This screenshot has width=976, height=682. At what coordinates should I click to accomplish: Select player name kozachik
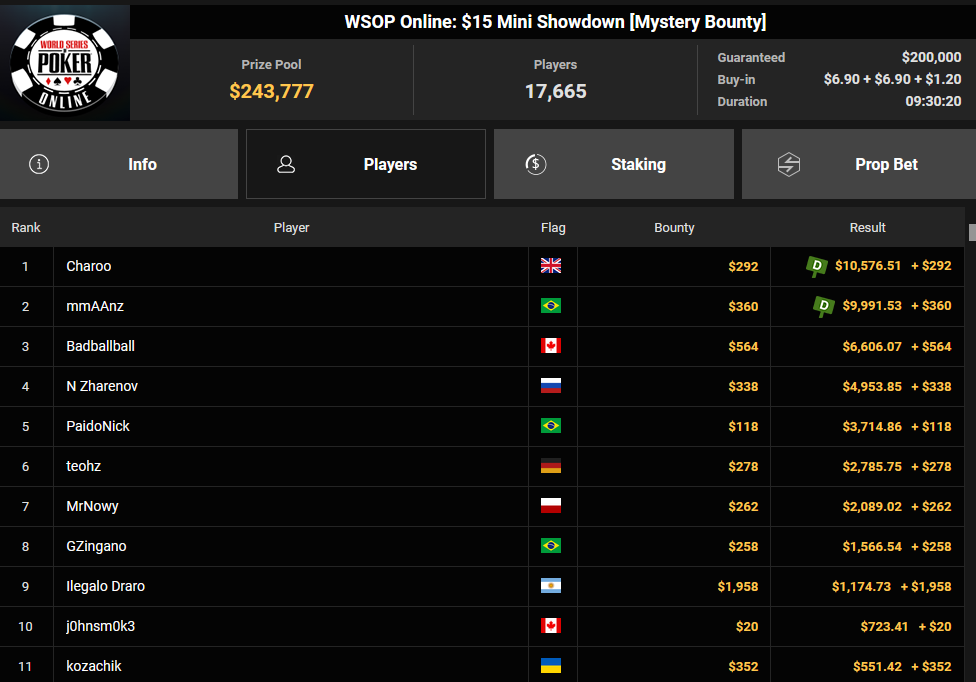pos(94,666)
